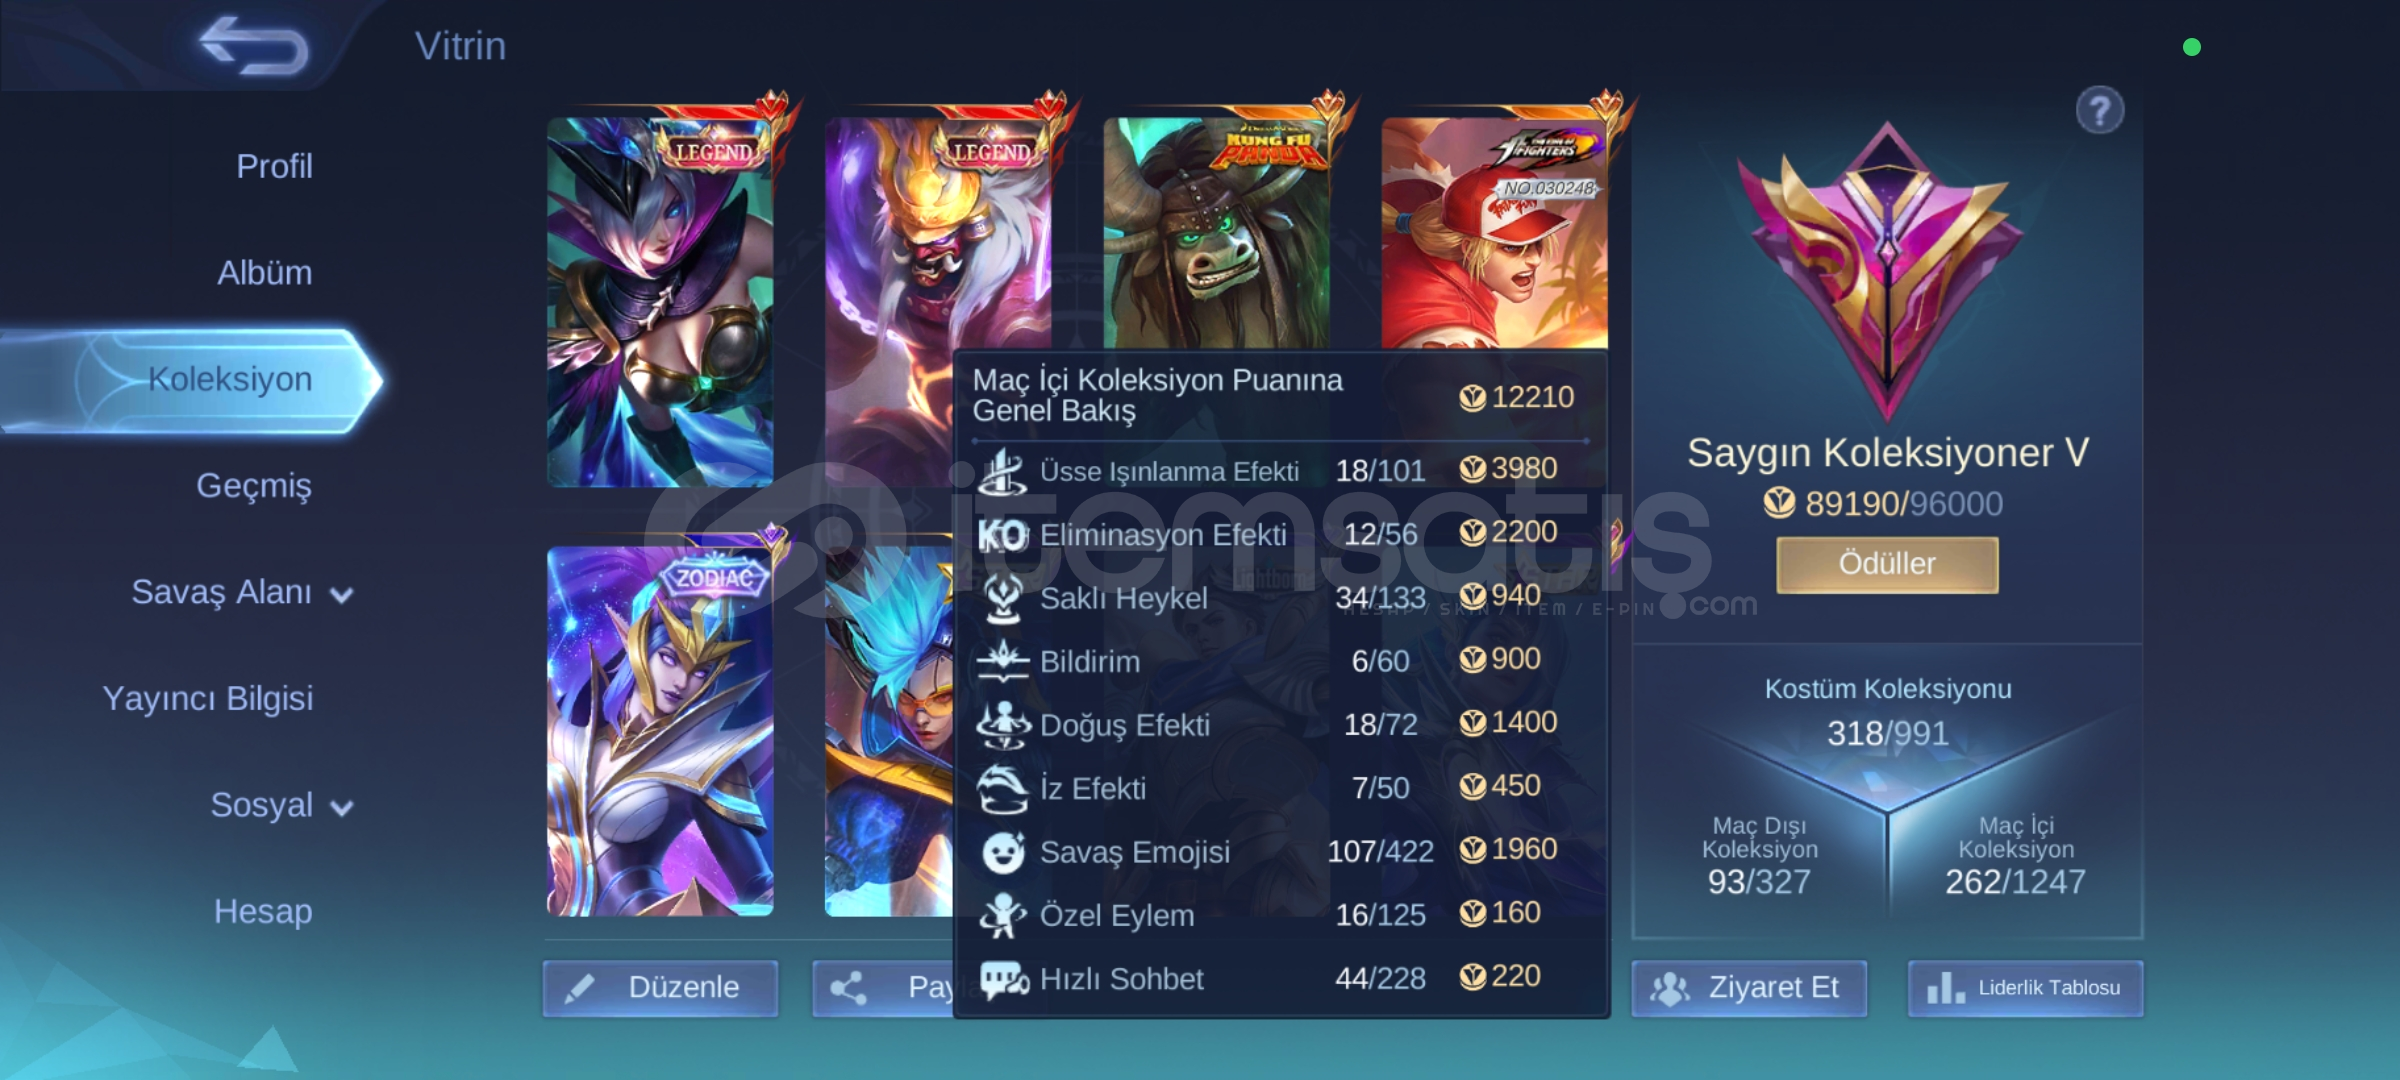Click the Savaş Emojisi smiley icon
Viewport: 2400px width, 1080px height.
coord(1003,852)
